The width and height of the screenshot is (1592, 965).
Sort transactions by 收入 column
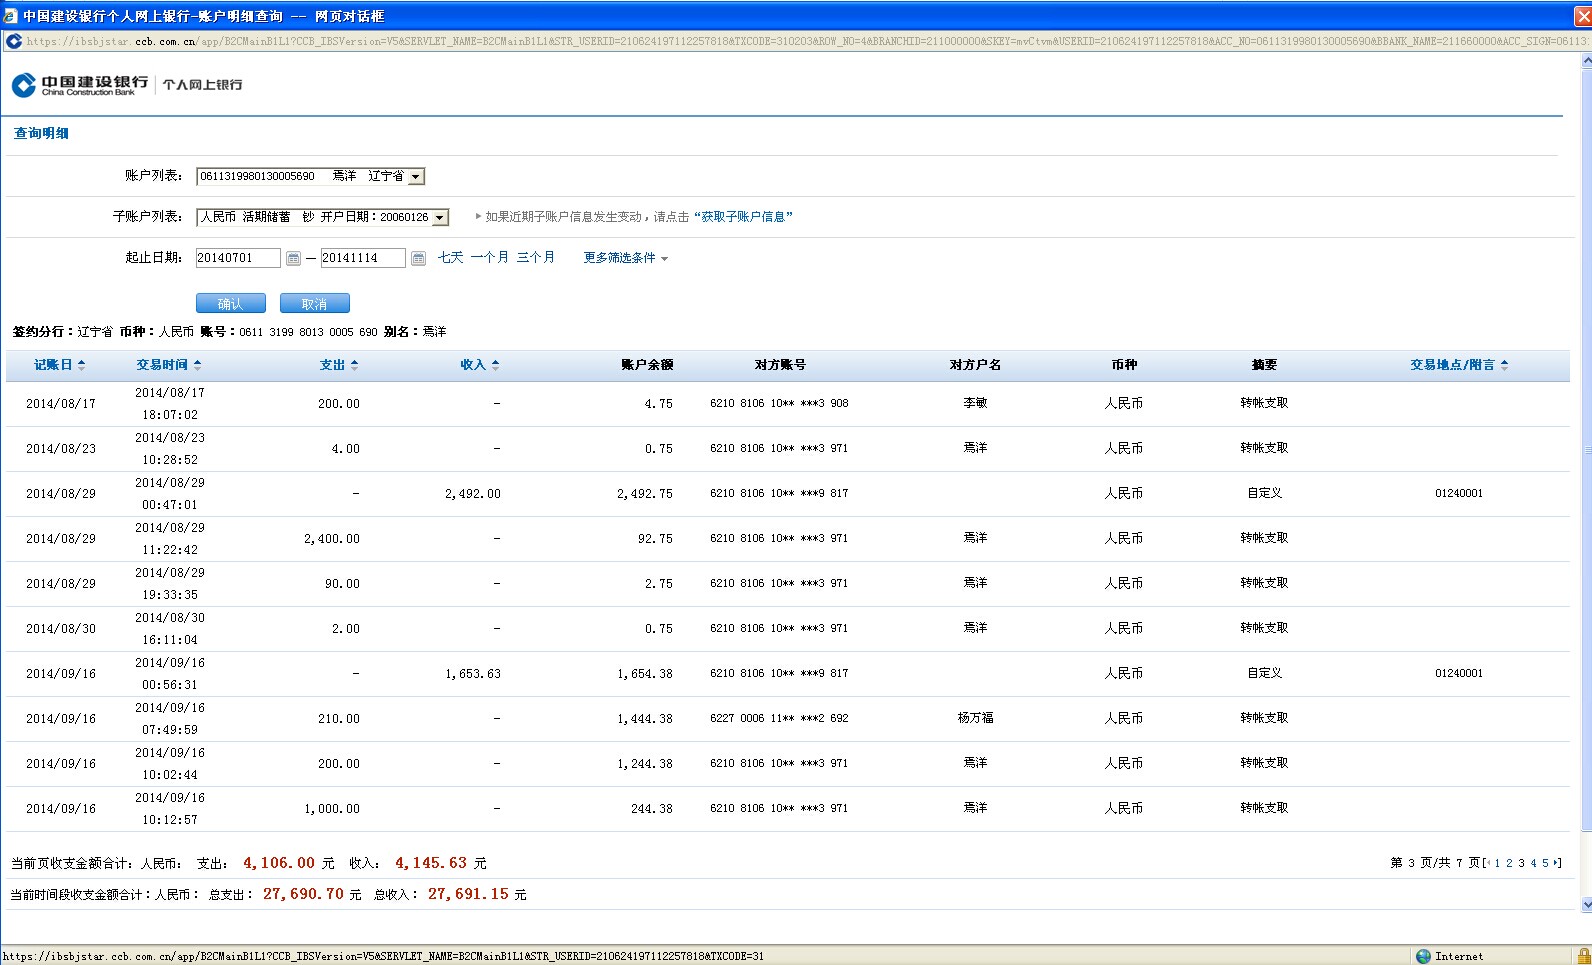point(479,365)
